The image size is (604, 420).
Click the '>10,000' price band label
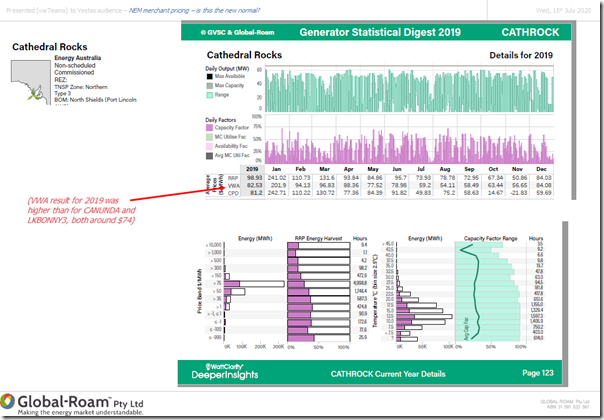point(214,245)
